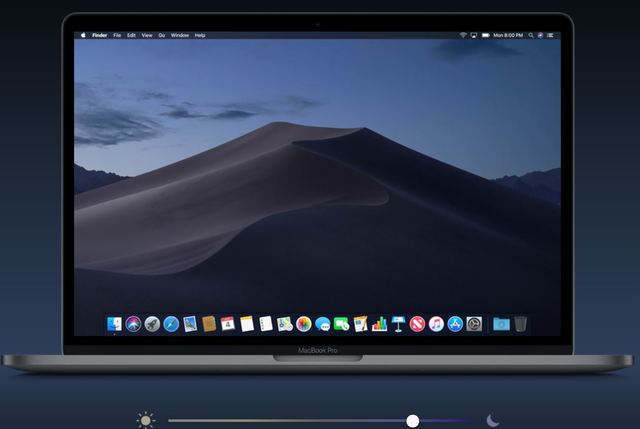Screen dimensions: 640x429
Task: Open the Finder menu in menu bar
Action: point(100,35)
